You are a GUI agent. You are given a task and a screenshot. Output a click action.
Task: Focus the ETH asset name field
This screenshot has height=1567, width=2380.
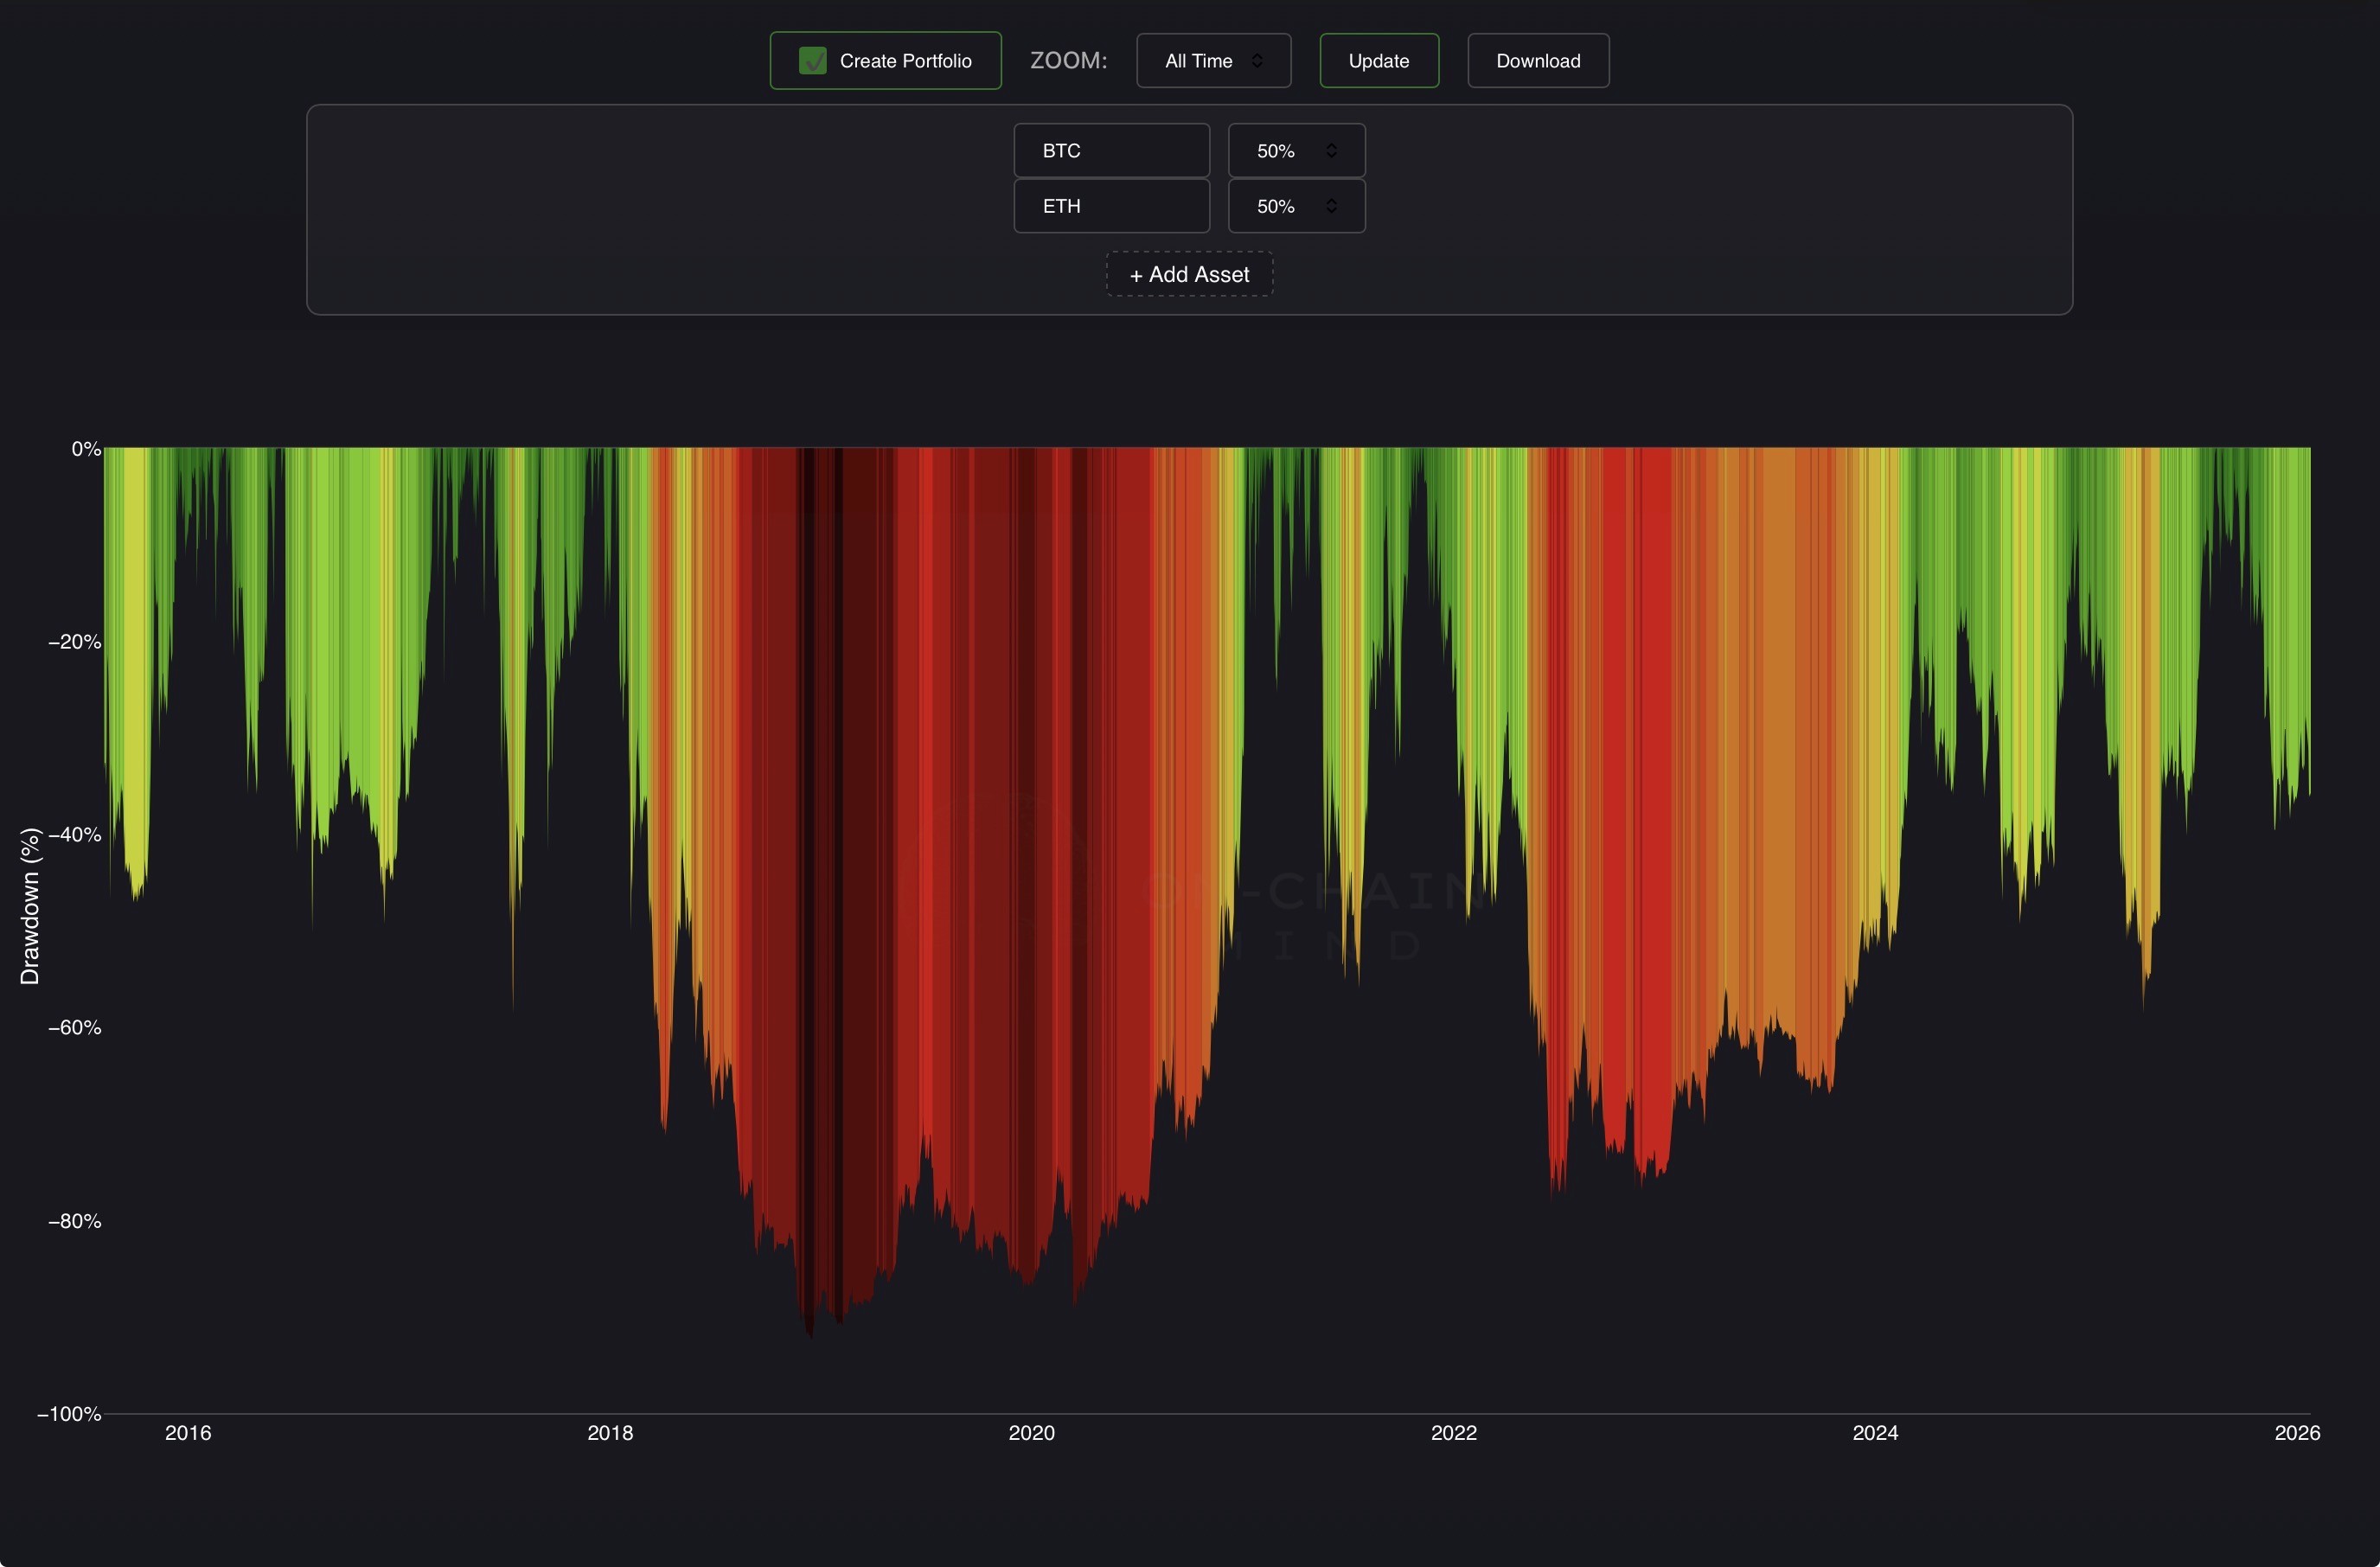(x=1111, y=206)
